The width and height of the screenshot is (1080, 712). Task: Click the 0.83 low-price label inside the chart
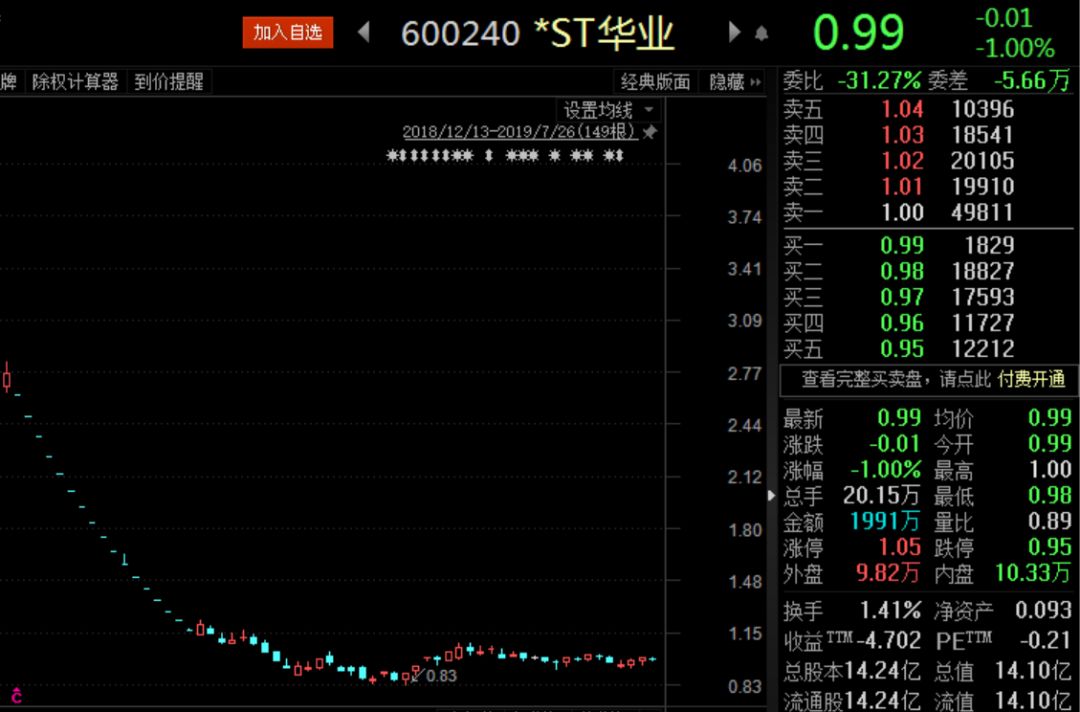(442, 676)
